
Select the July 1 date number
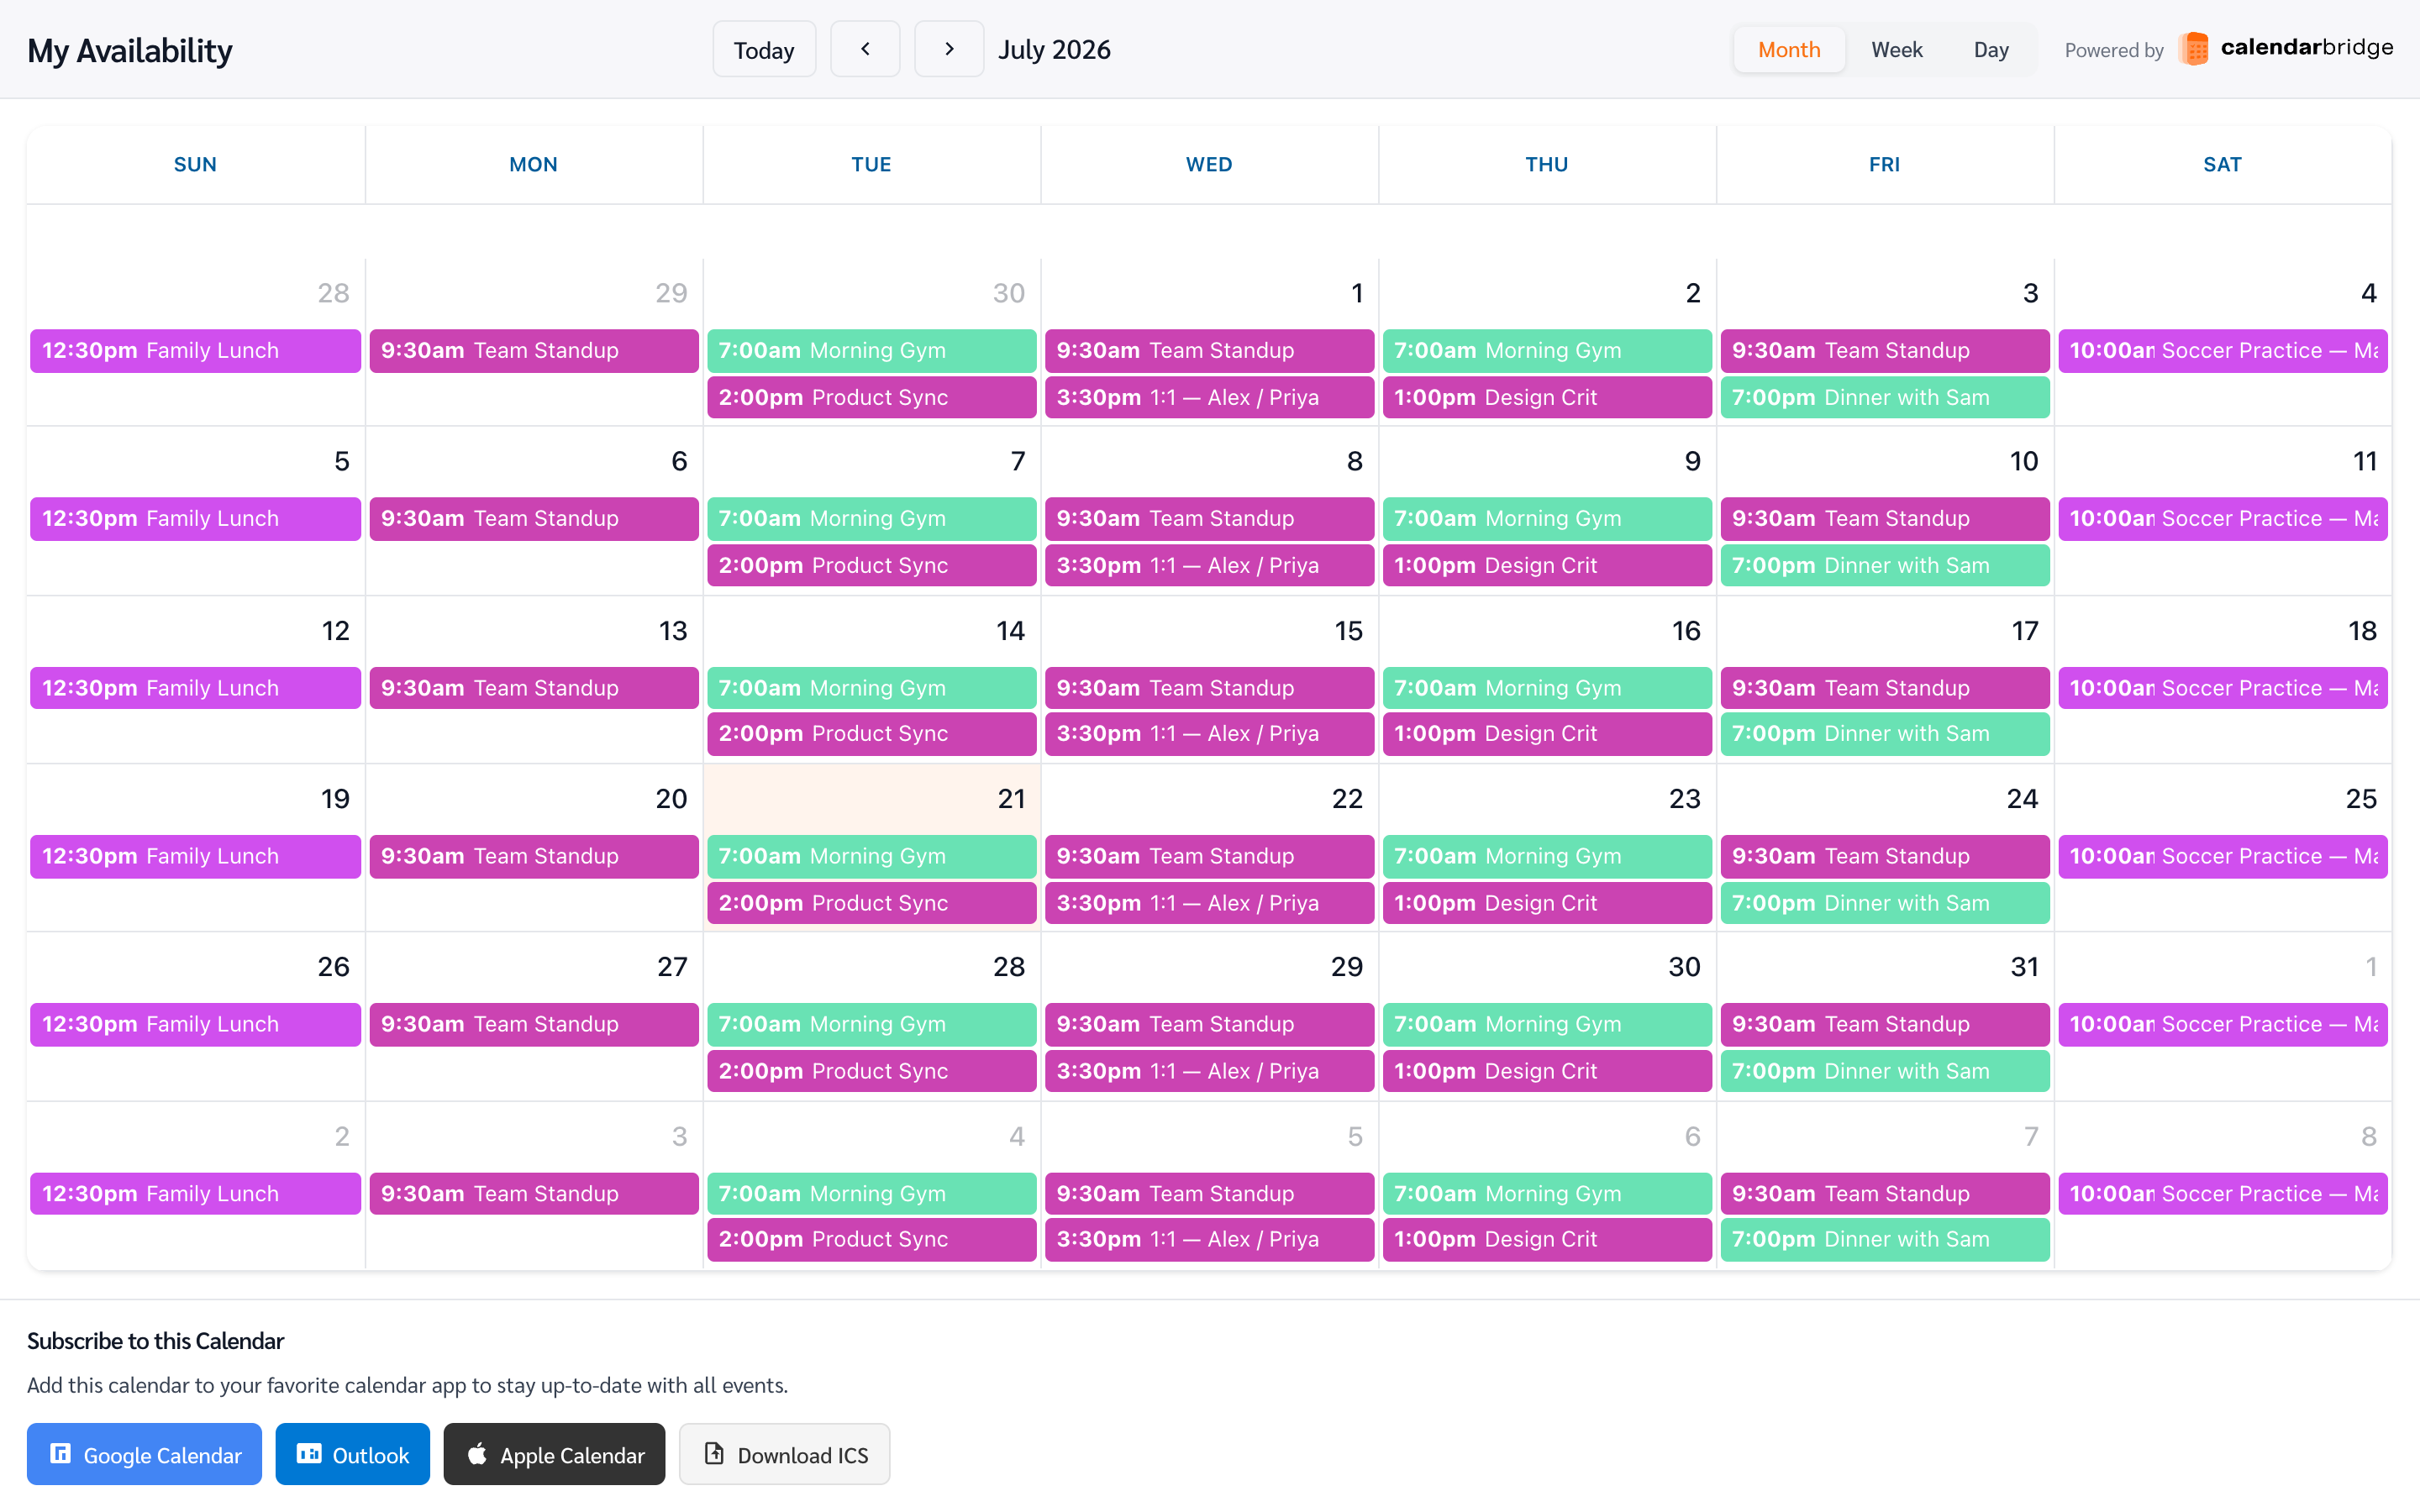point(1357,293)
